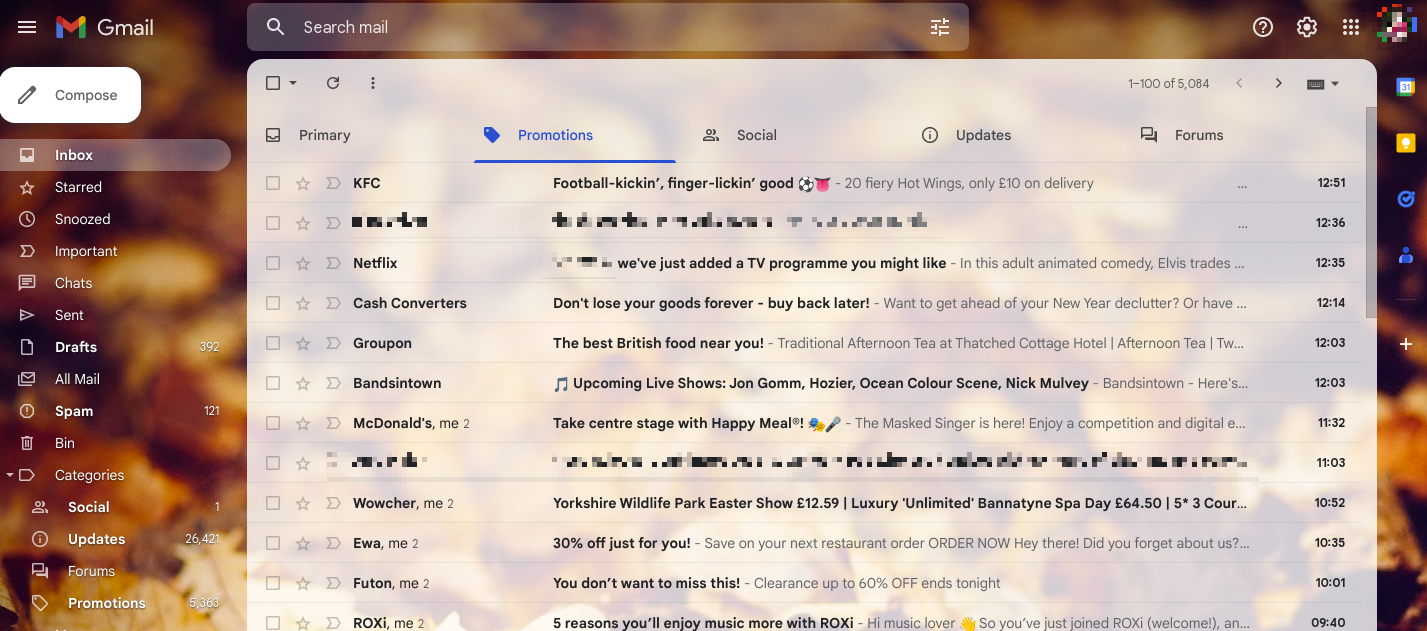Open the More options three-dot menu

pos(373,83)
